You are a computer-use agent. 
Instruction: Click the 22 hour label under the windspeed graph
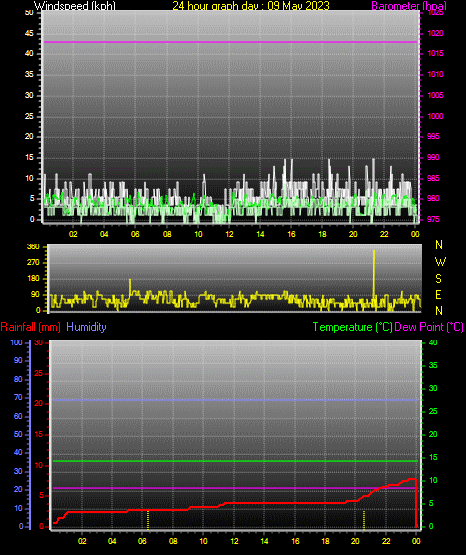[x=384, y=234]
